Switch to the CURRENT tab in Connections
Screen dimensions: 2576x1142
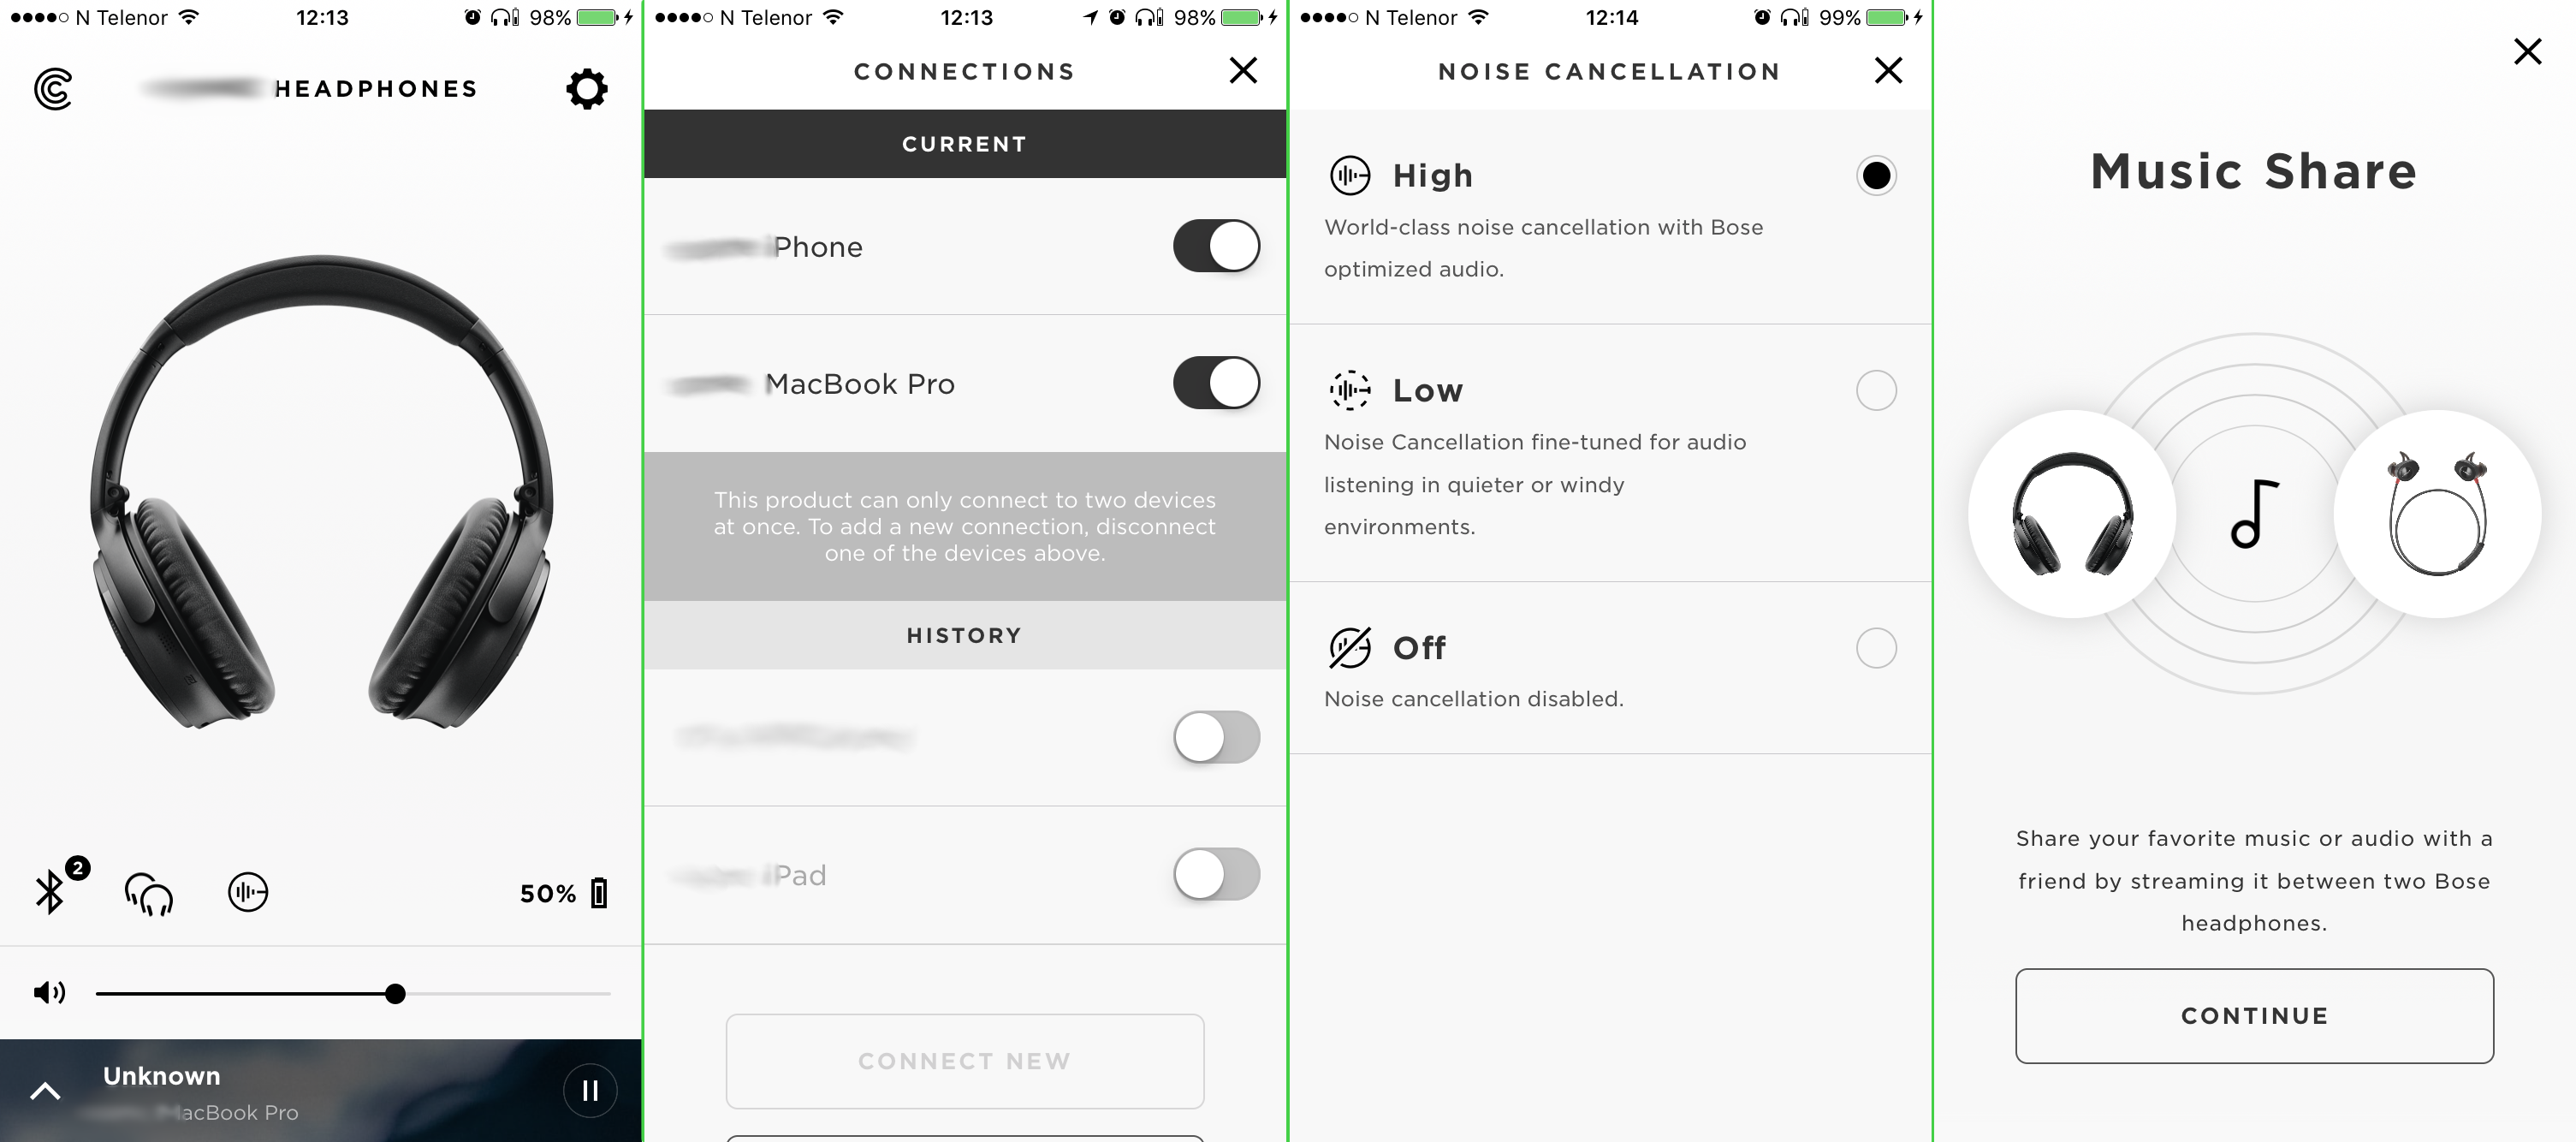(966, 145)
